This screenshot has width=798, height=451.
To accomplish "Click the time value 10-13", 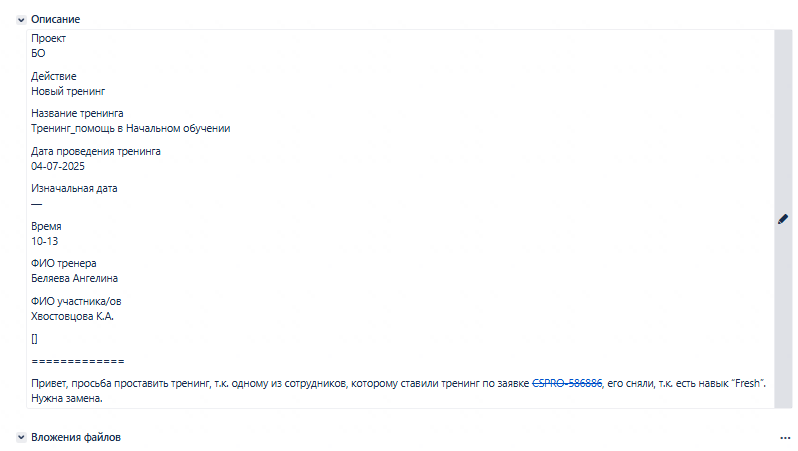I will 45,241.
